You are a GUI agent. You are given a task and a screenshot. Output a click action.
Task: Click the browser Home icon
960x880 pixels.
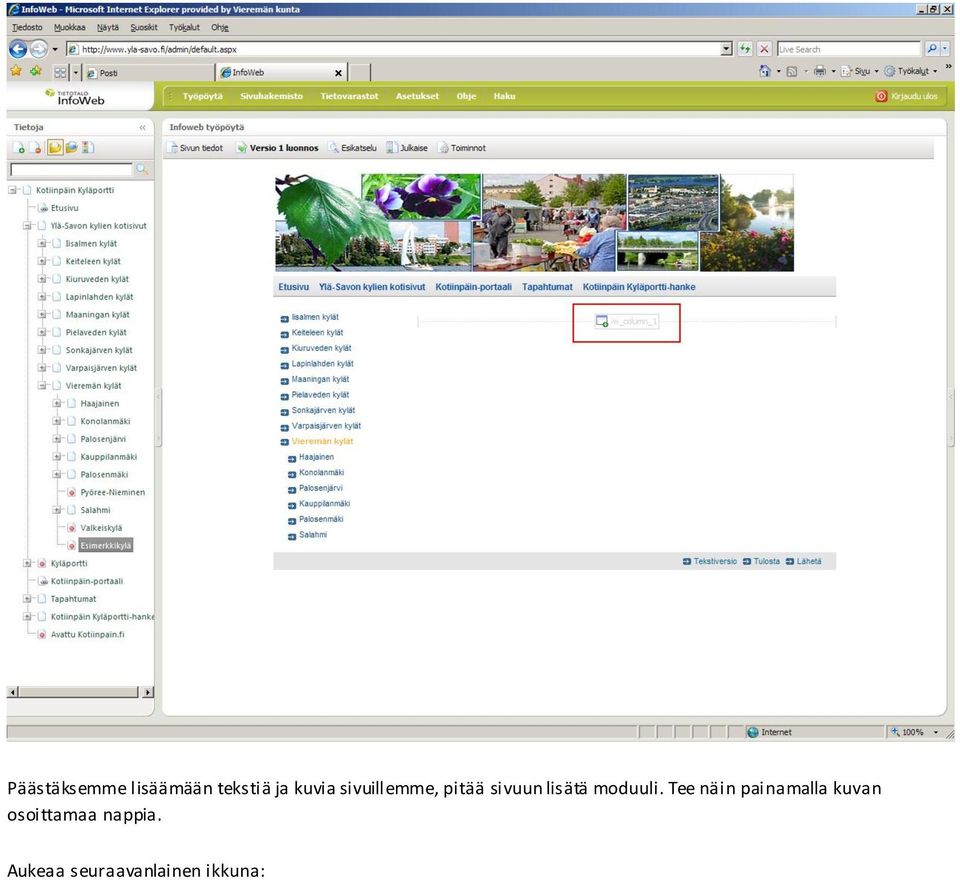point(765,71)
